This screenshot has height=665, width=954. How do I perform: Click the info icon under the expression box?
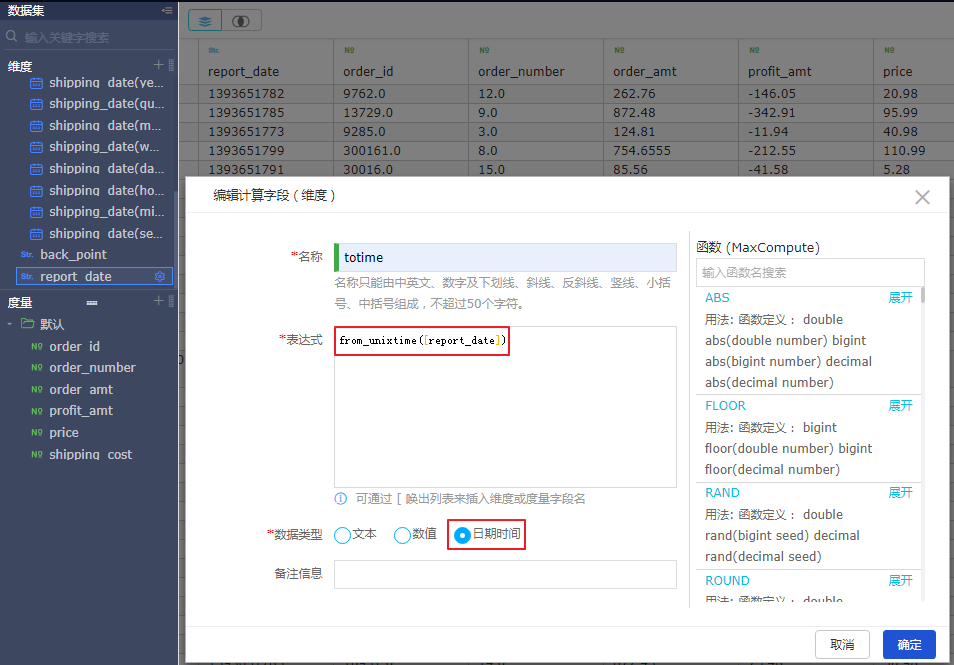pos(341,499)
